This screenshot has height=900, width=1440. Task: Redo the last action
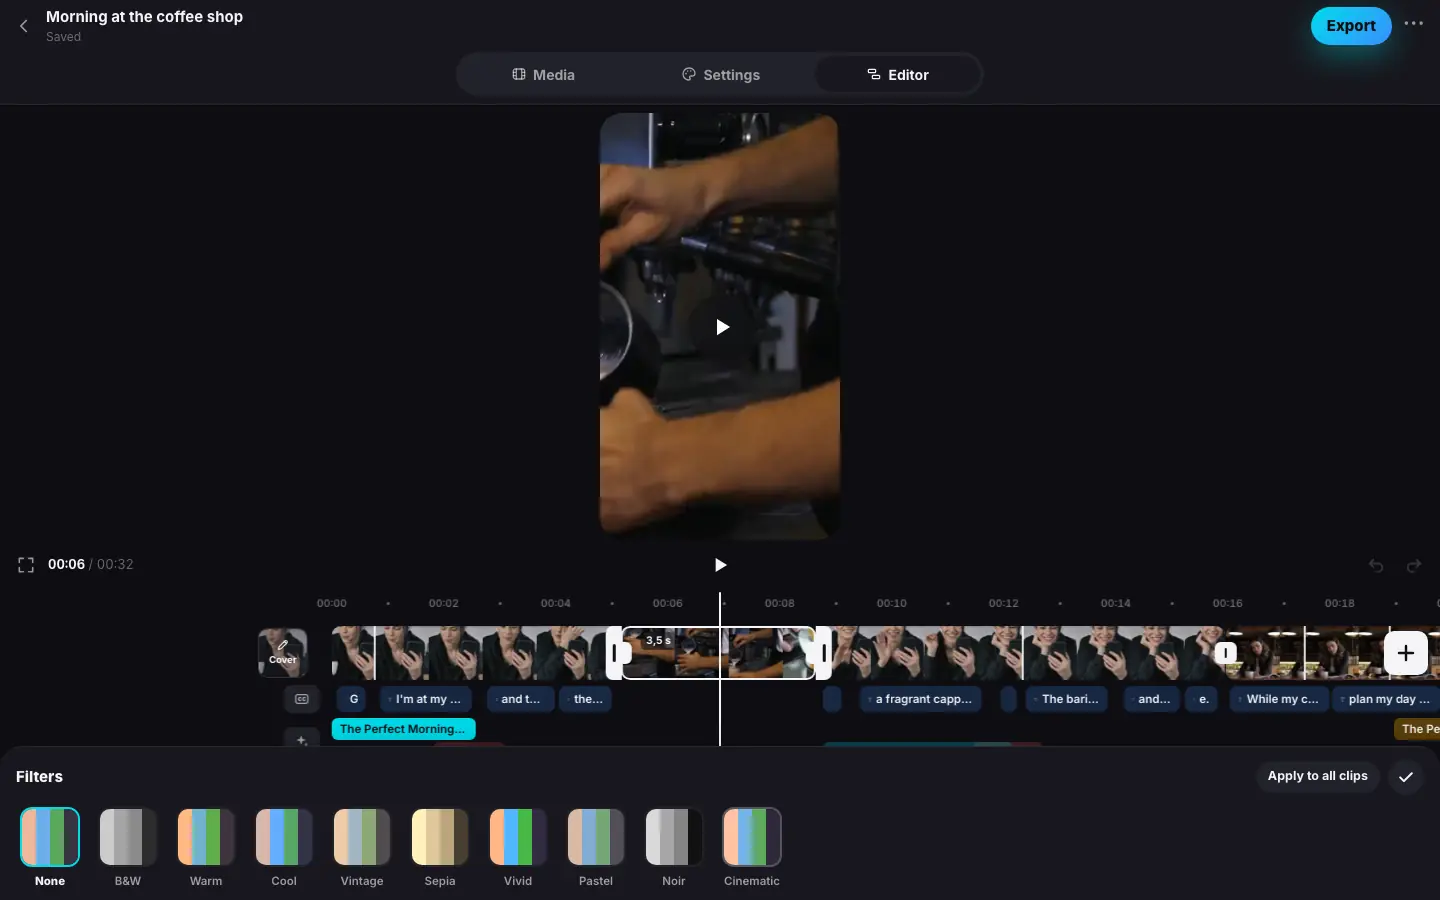pos(1414,566)
